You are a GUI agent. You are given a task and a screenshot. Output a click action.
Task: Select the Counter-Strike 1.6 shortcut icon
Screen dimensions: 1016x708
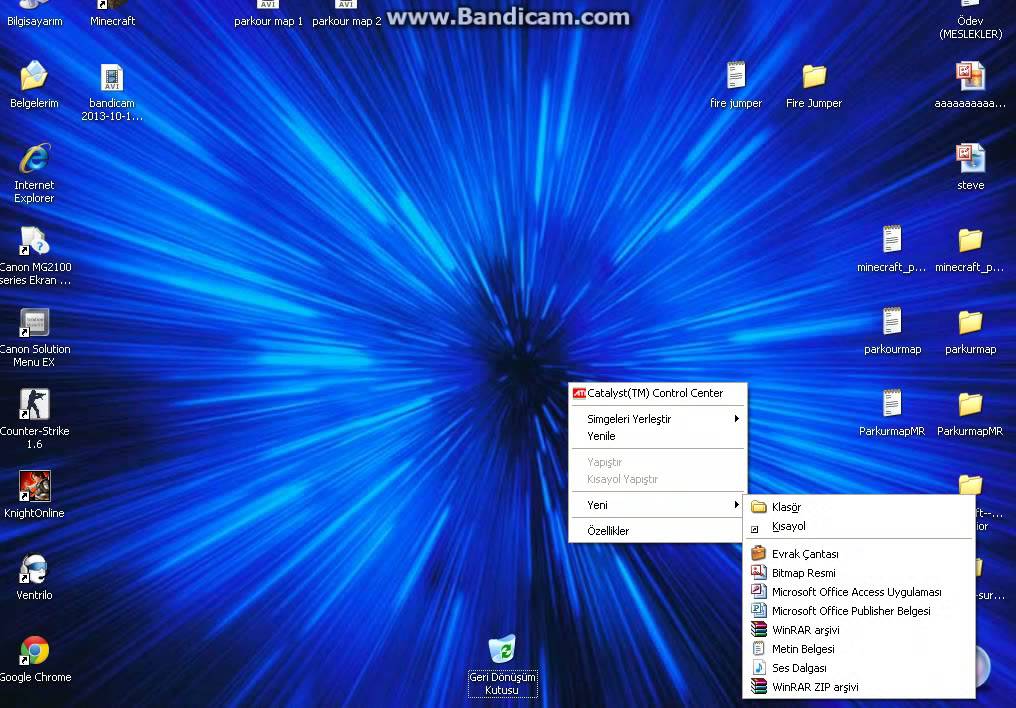34,405
